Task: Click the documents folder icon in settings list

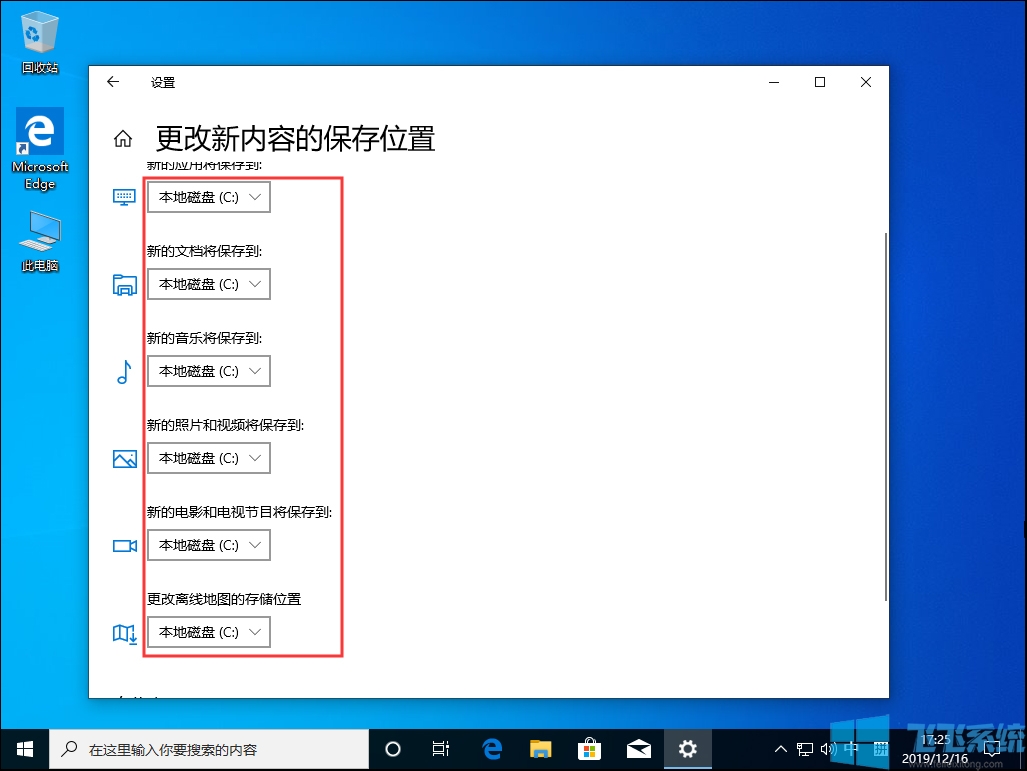Action: pyautogui.click(x=124, y=284)
